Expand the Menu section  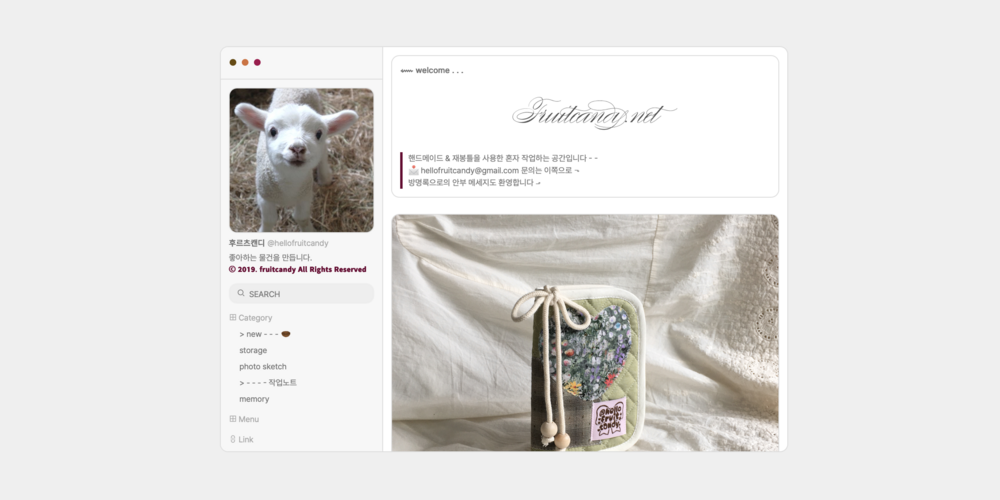tap(249, 419)
